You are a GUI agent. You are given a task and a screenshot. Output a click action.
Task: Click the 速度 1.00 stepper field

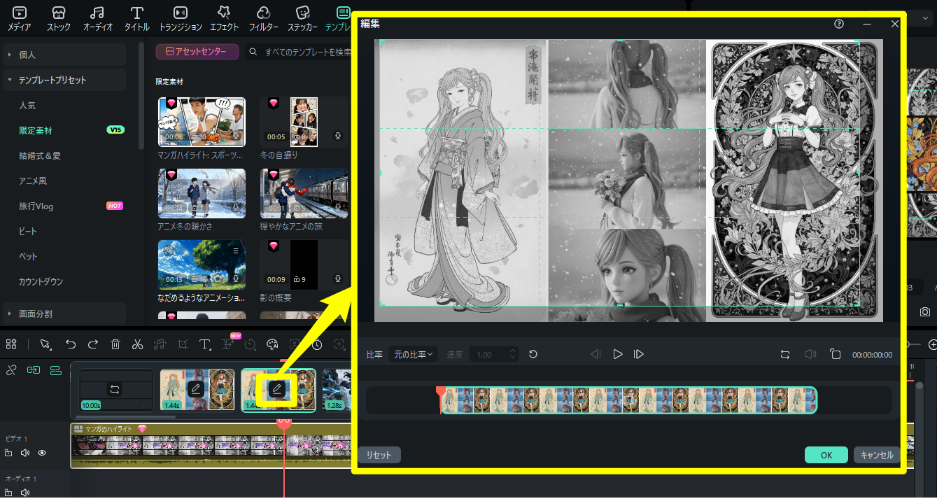494,355
